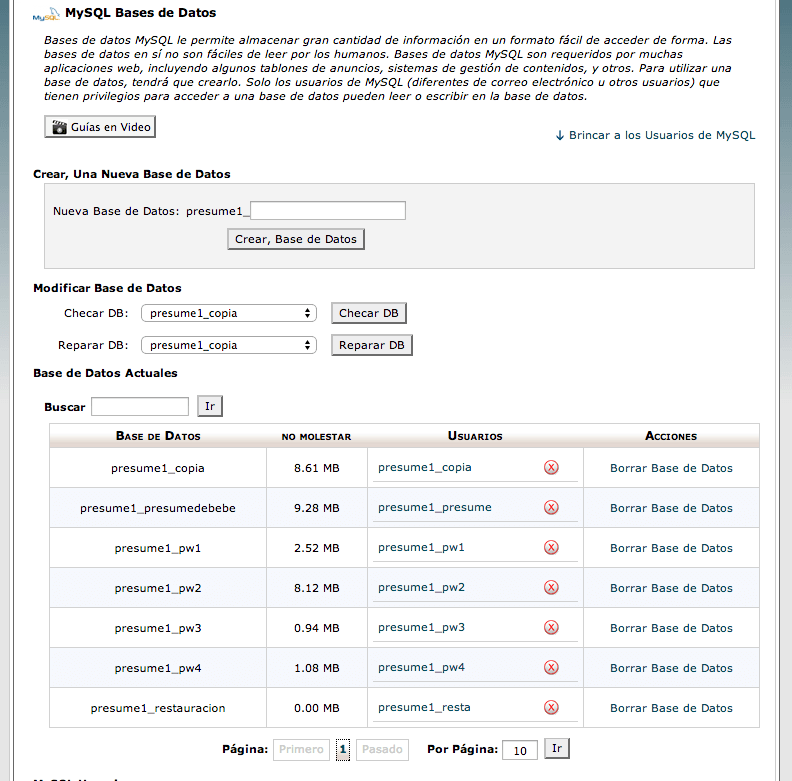Click Crear, Base de Datos button
Viewport: 792px width, 781px height.
(296, 239)
